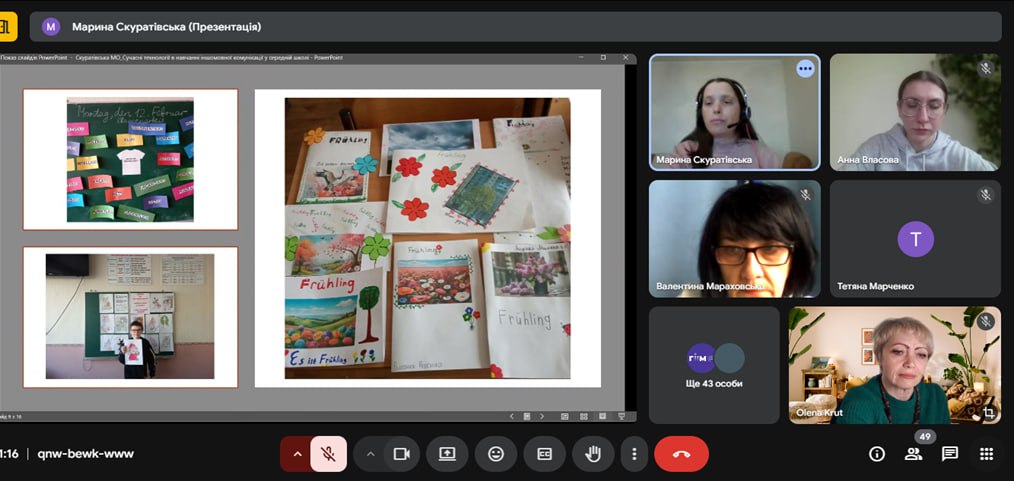Raise your hand in the meeting
Screen dimensions: 1014x481
click(x=593, y=454)
